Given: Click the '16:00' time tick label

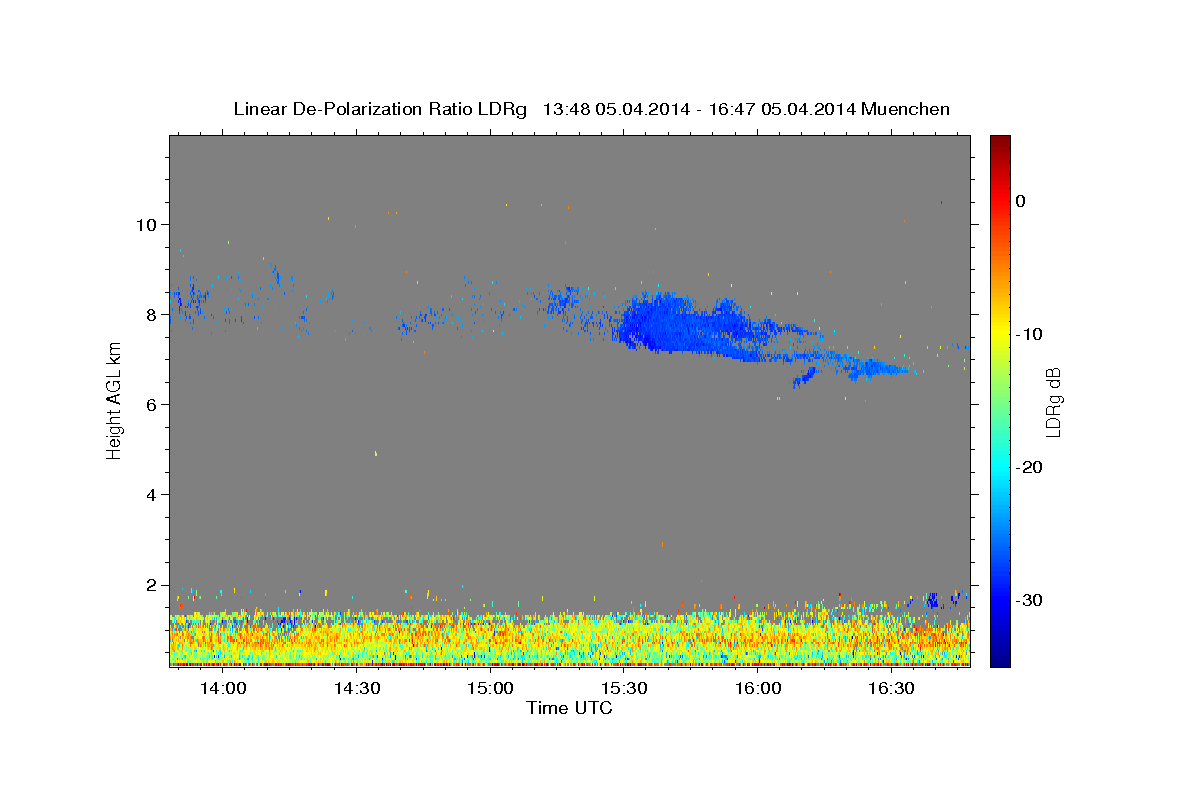Looking at the screenshot, I should tap(758, 689).
